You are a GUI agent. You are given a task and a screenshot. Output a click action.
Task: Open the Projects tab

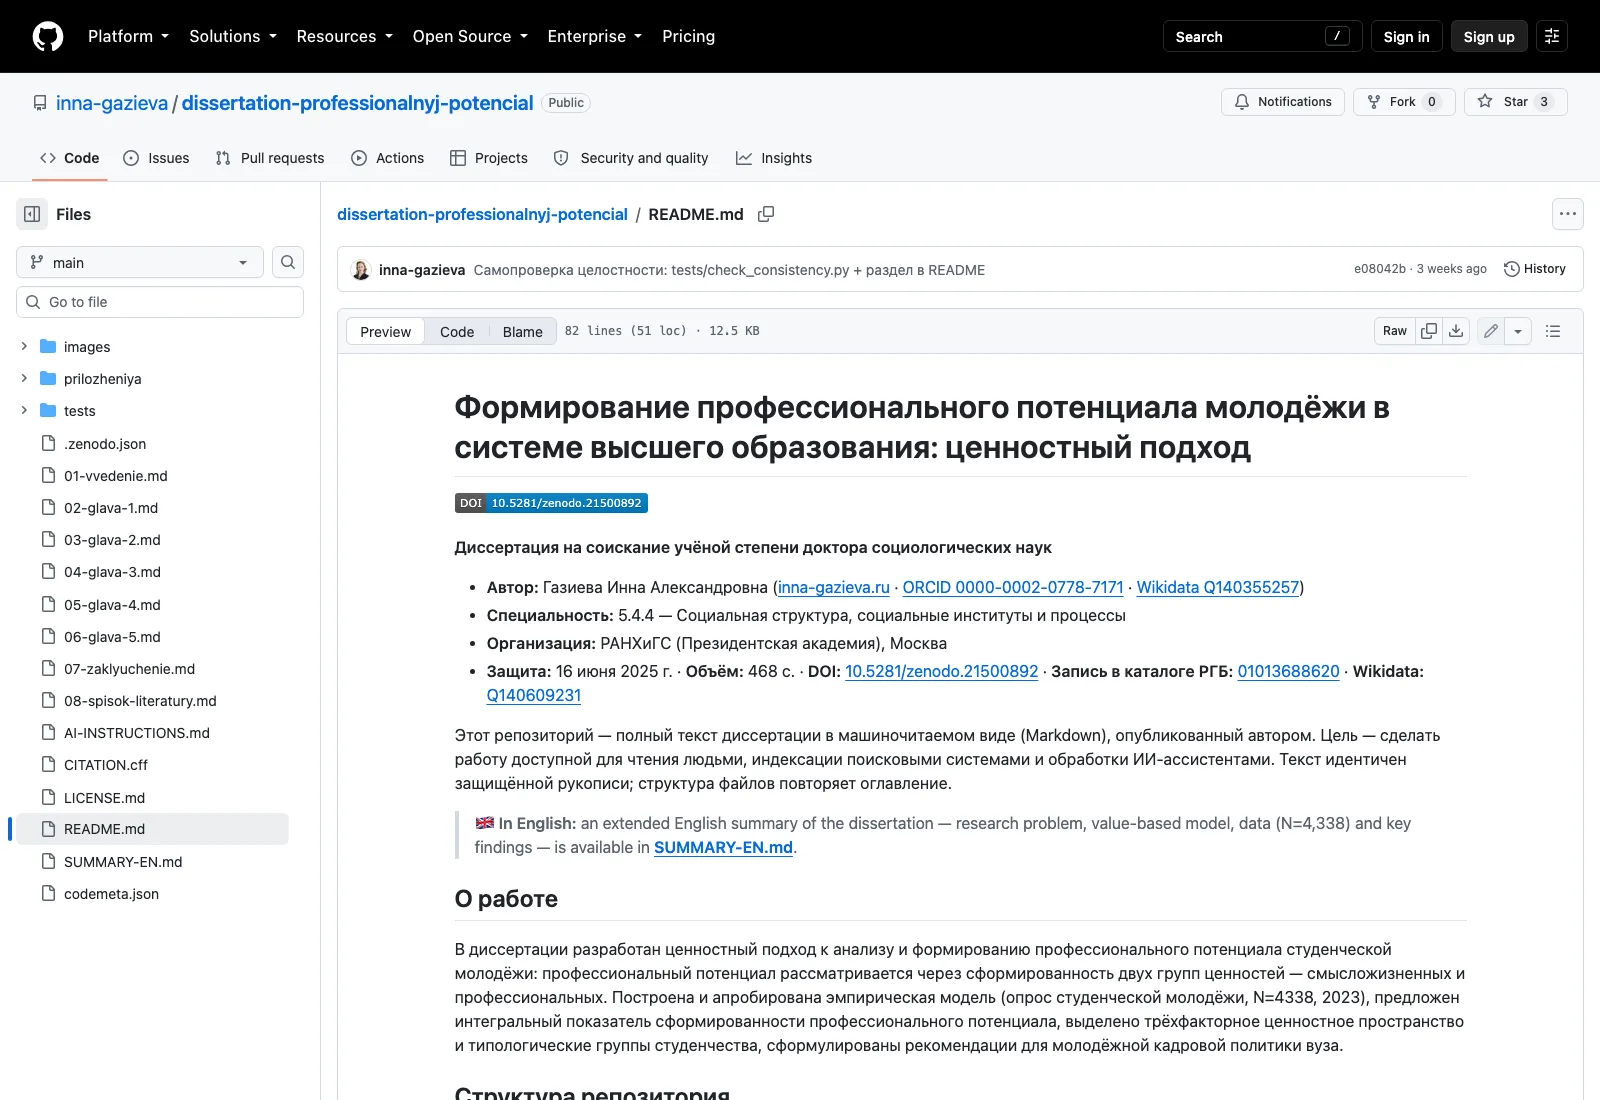tap(489, 158)
